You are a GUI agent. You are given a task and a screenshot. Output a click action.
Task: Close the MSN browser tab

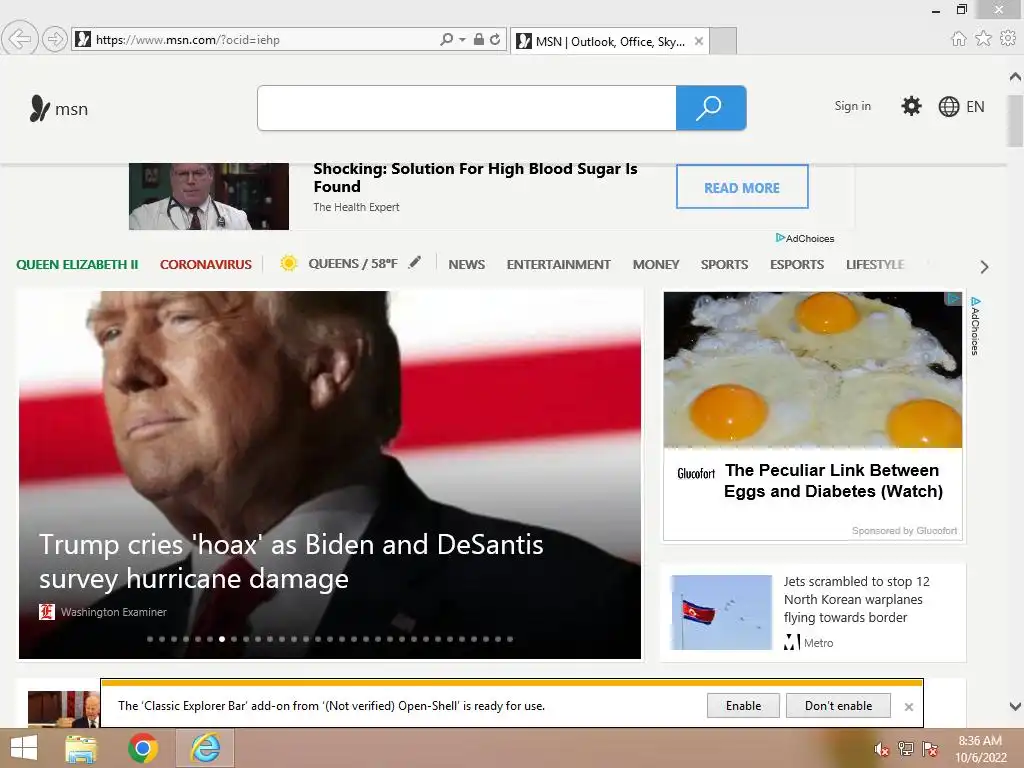click(699, 41)
